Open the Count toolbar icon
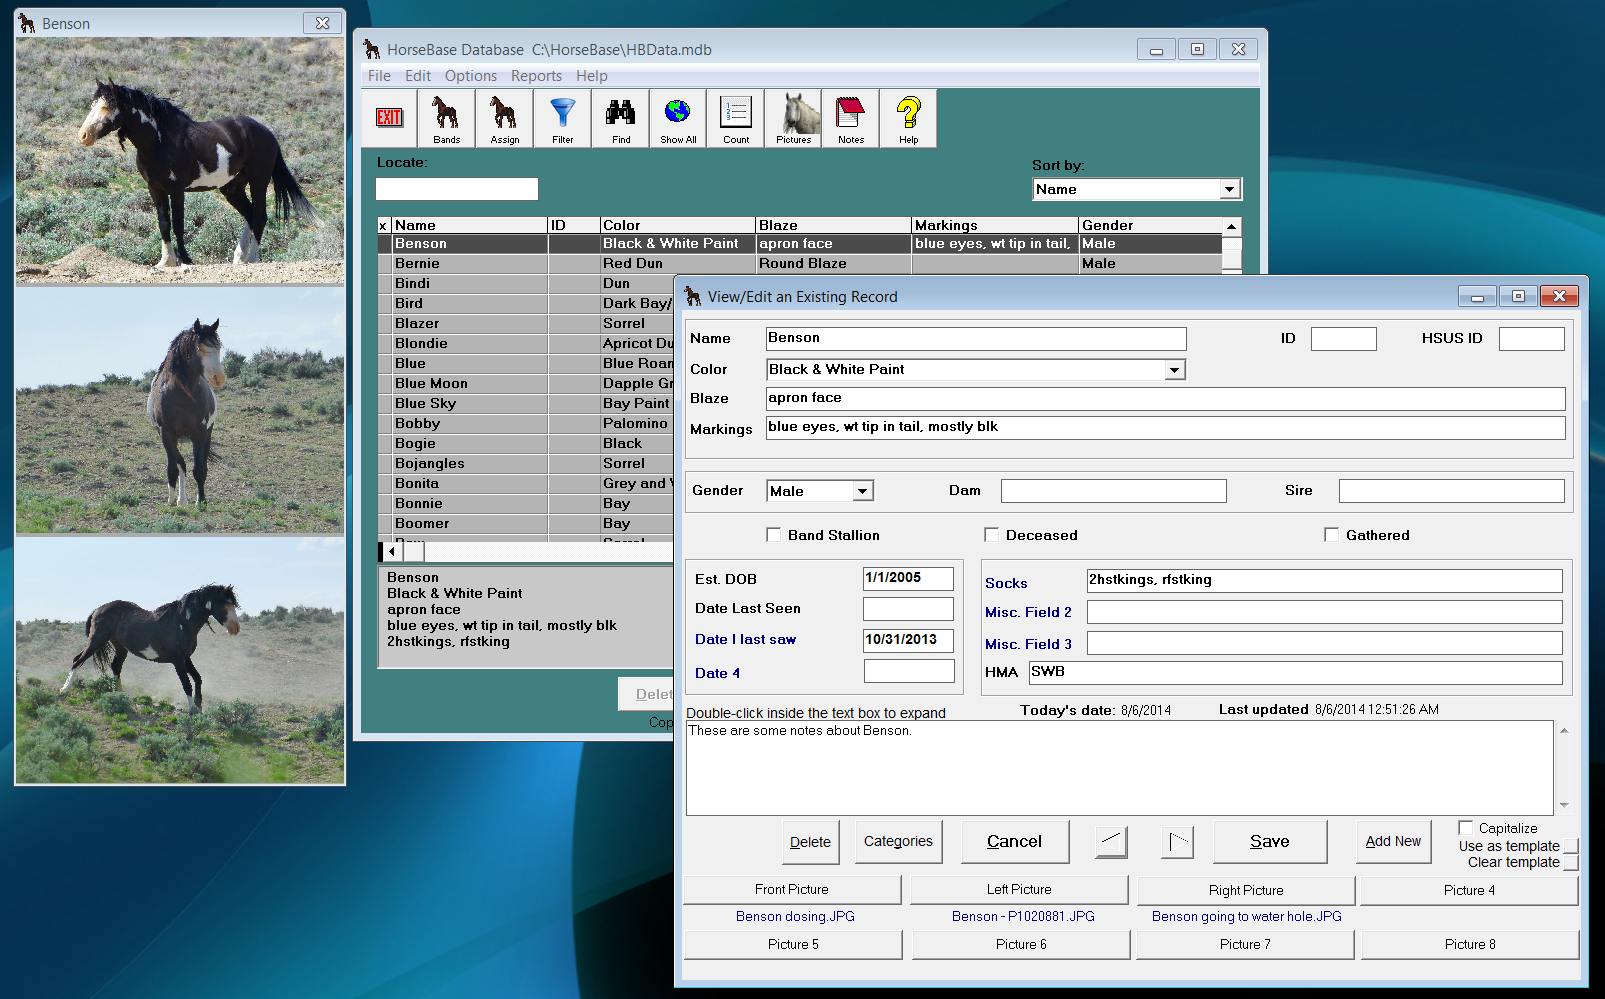Viewport: 1605px width, 999px height. click(736, 118)
